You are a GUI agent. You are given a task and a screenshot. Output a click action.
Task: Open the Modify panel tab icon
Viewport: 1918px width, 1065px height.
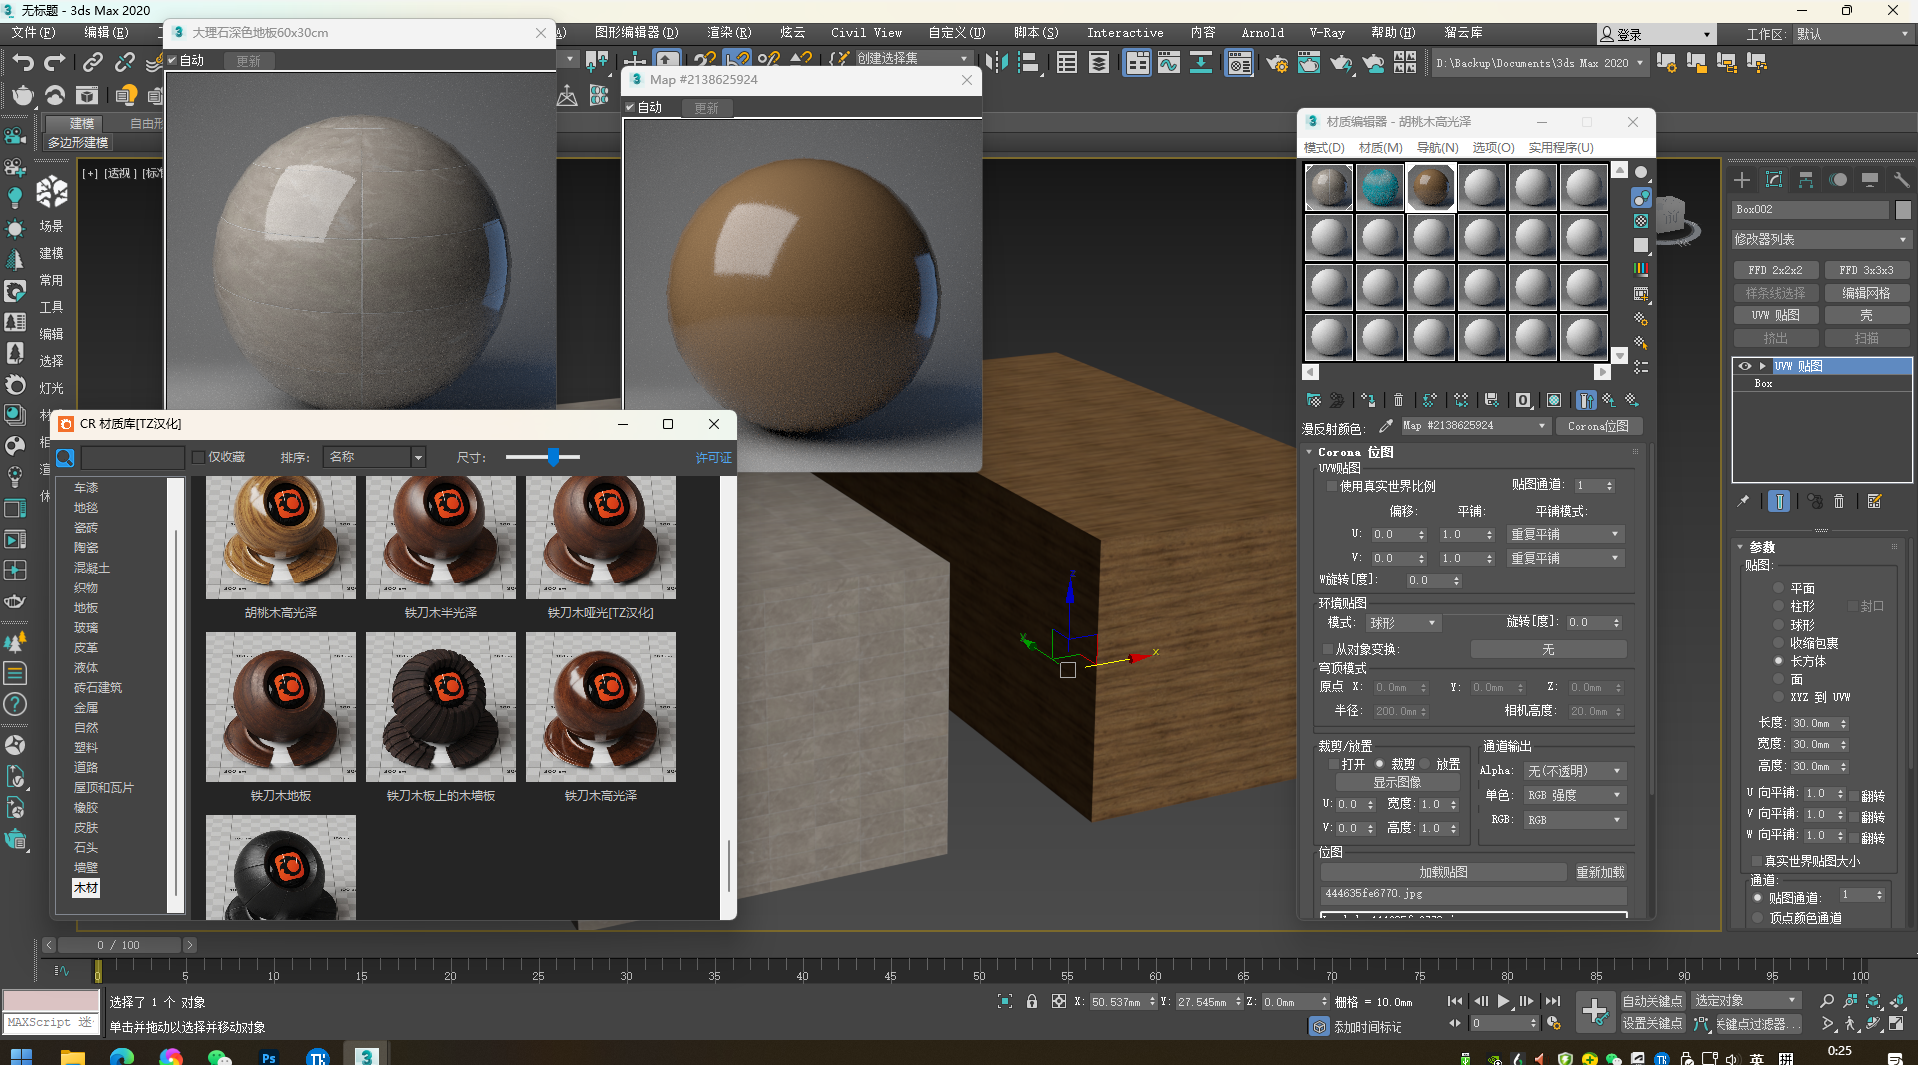coord(1774,180)
